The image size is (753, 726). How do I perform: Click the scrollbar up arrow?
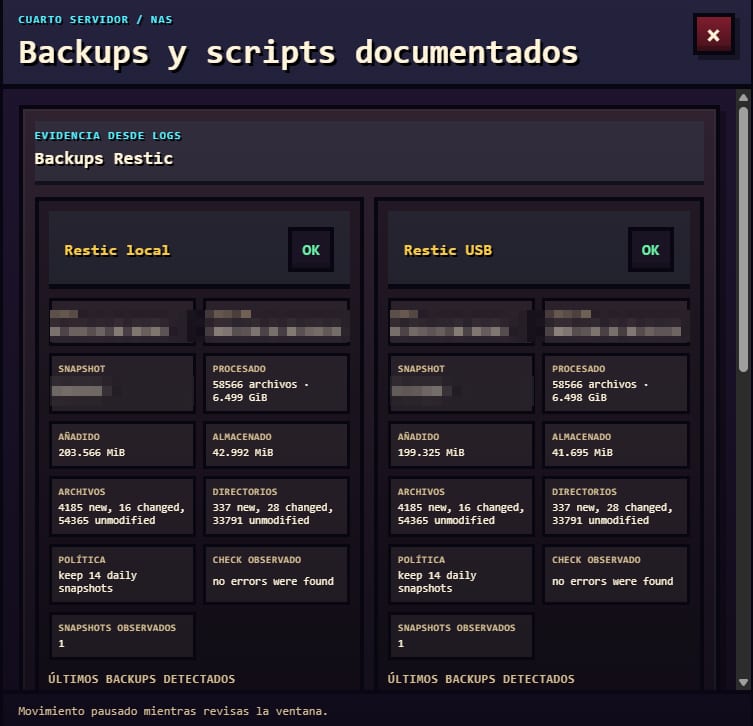pyautogui.click(x=743, y=97)
